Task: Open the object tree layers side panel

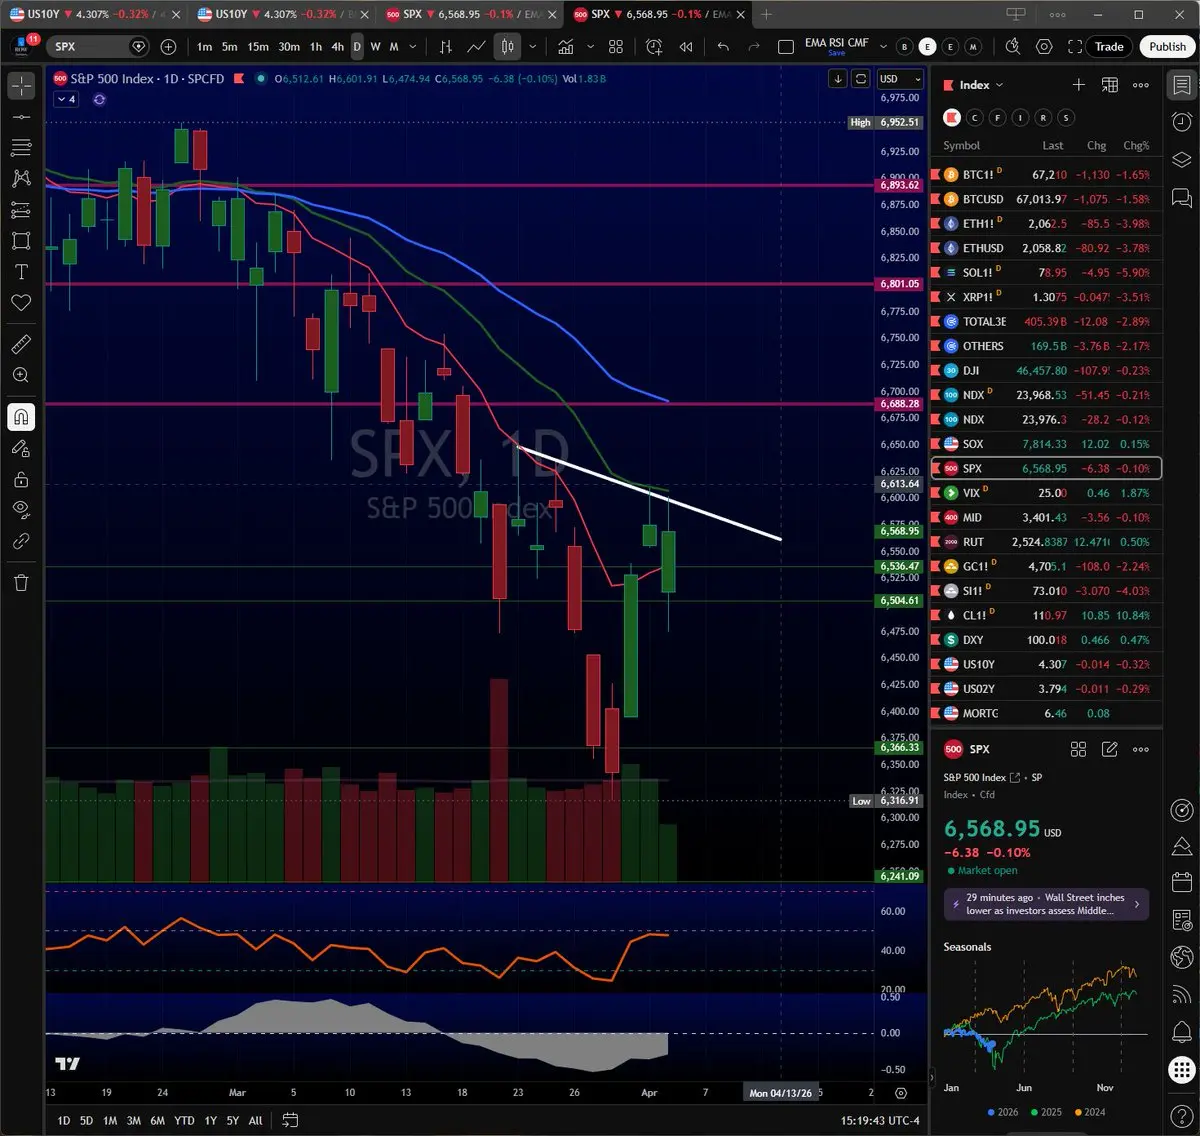Action: 1181,160
